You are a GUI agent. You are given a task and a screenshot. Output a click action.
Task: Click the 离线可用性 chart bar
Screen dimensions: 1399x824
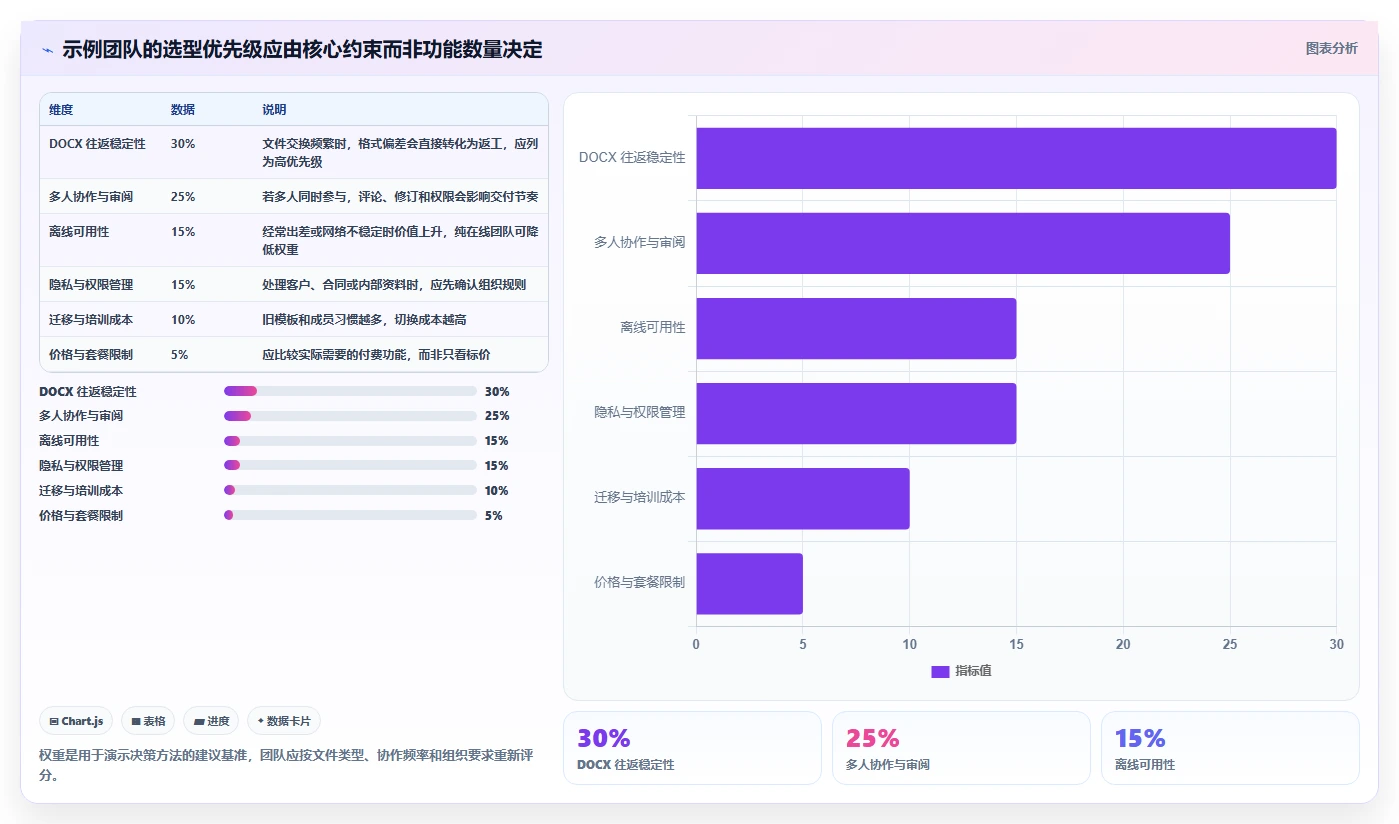[x=856, y=328]
